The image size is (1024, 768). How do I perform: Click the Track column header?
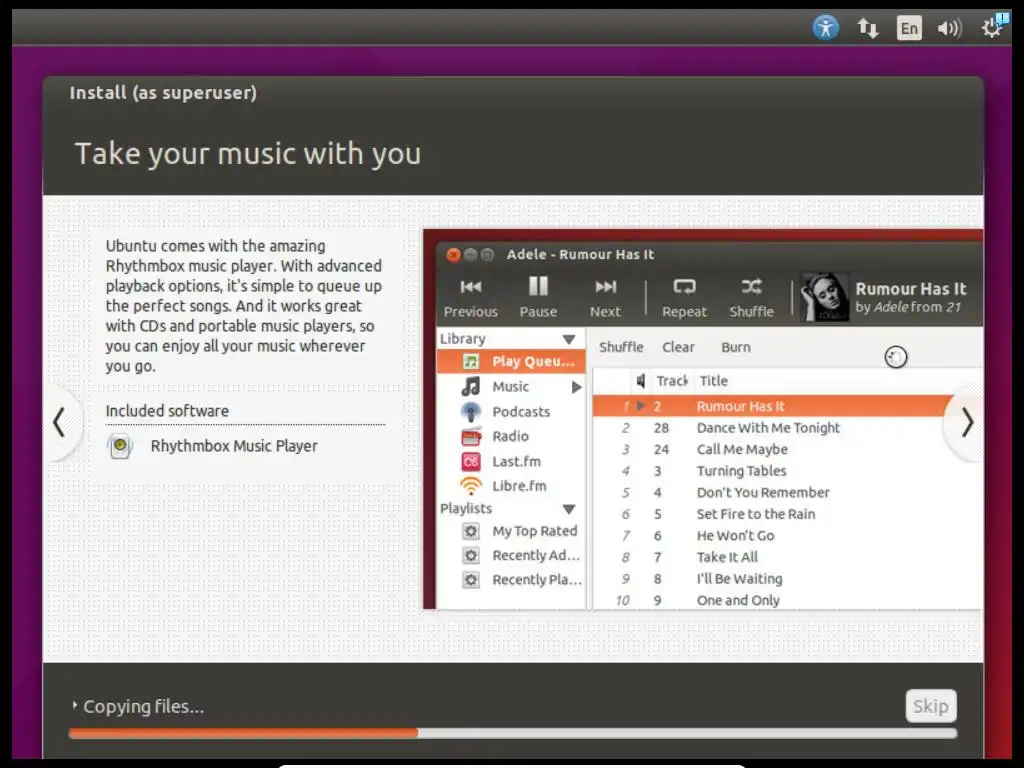[672, 381]
